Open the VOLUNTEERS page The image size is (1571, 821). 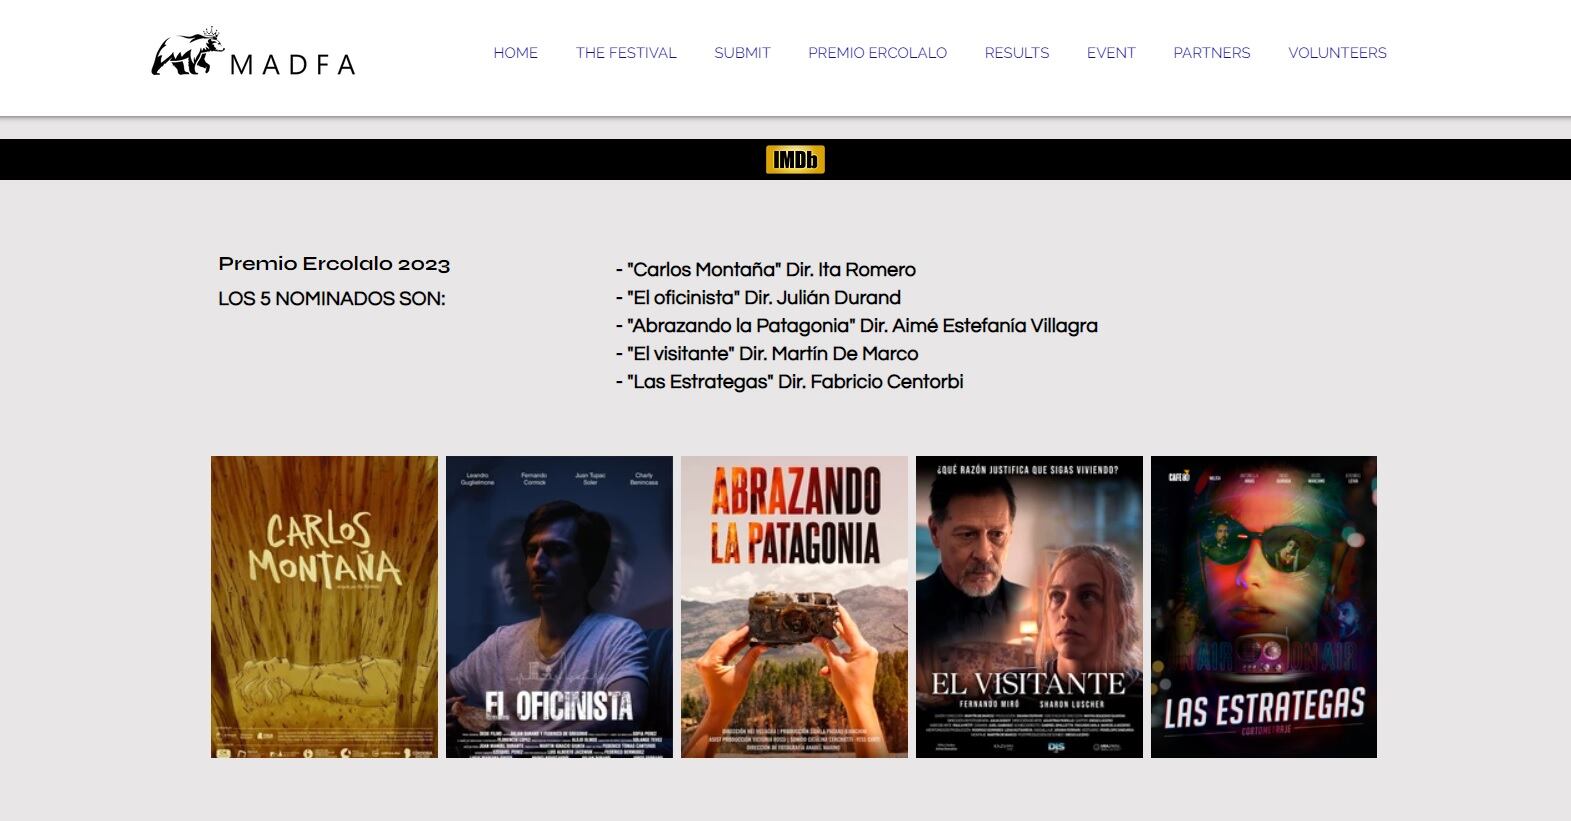point(1337,53)
